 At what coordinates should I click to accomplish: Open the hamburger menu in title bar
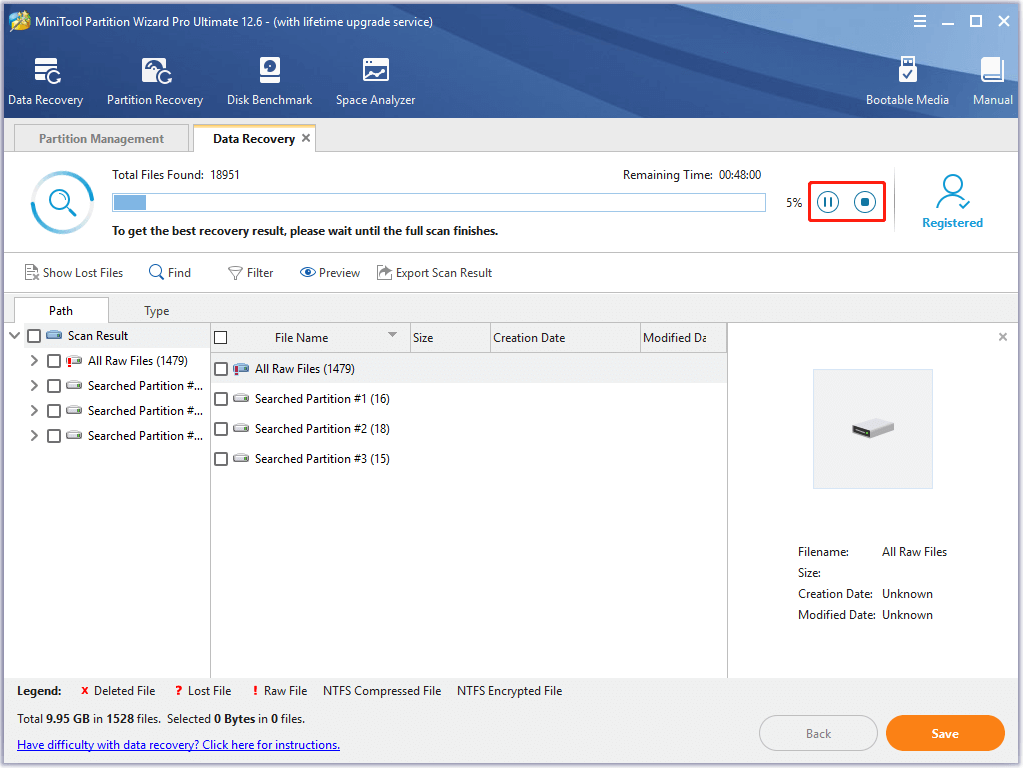point(920,22)
